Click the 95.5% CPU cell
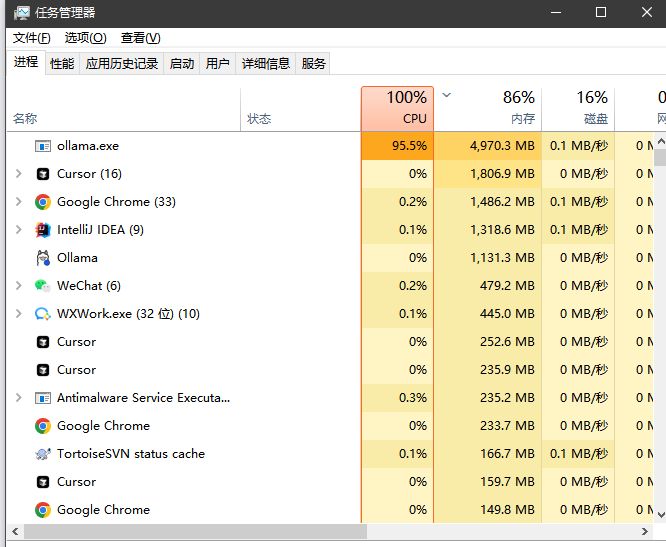This screenshot has width=666, height=547. (x=398, y=146)
